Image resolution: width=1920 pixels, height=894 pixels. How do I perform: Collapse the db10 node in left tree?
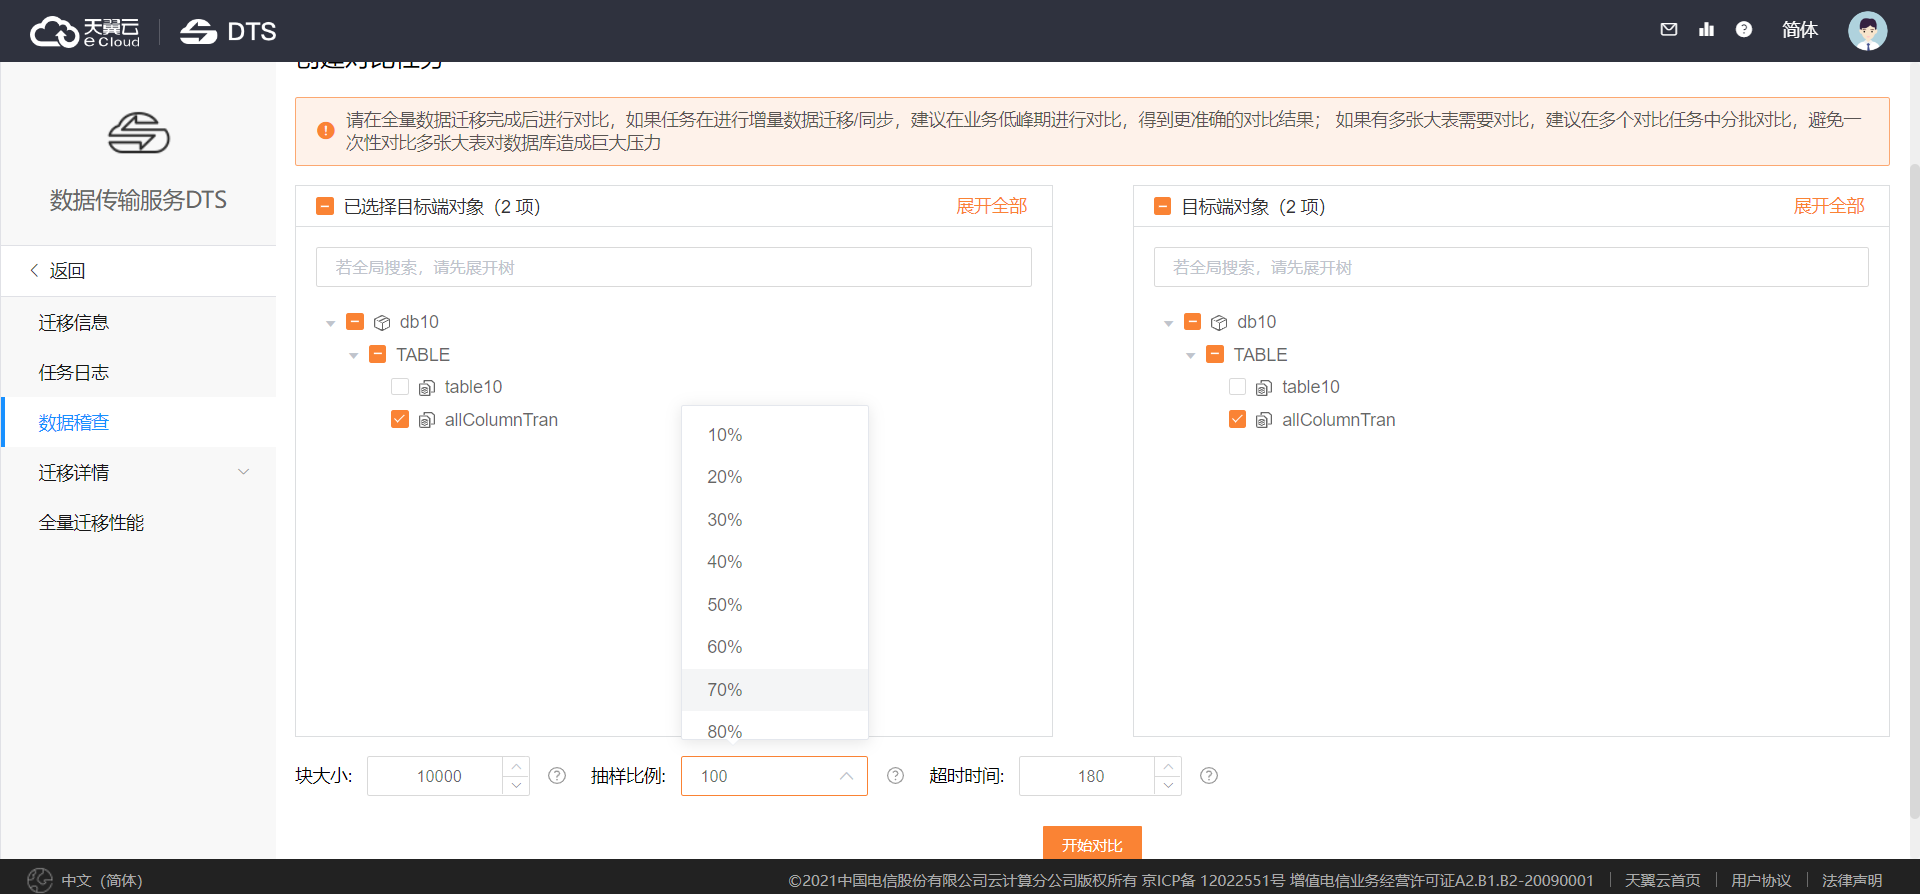tap(331, 323)
